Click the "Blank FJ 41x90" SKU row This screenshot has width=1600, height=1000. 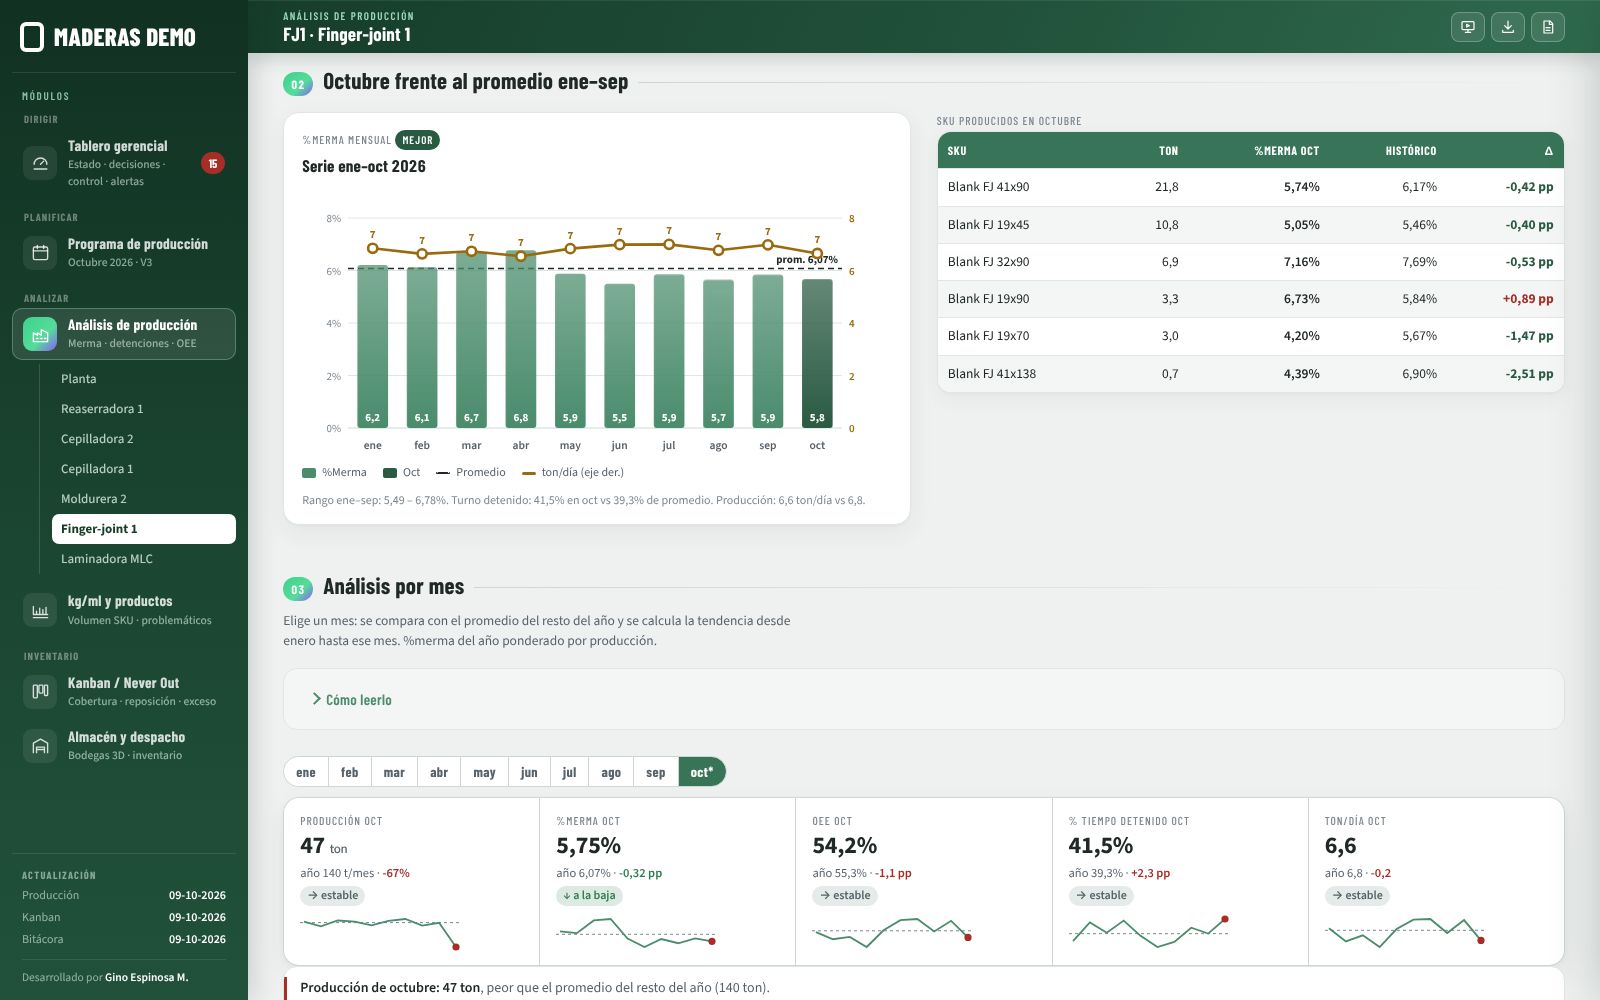point(1250,187)
